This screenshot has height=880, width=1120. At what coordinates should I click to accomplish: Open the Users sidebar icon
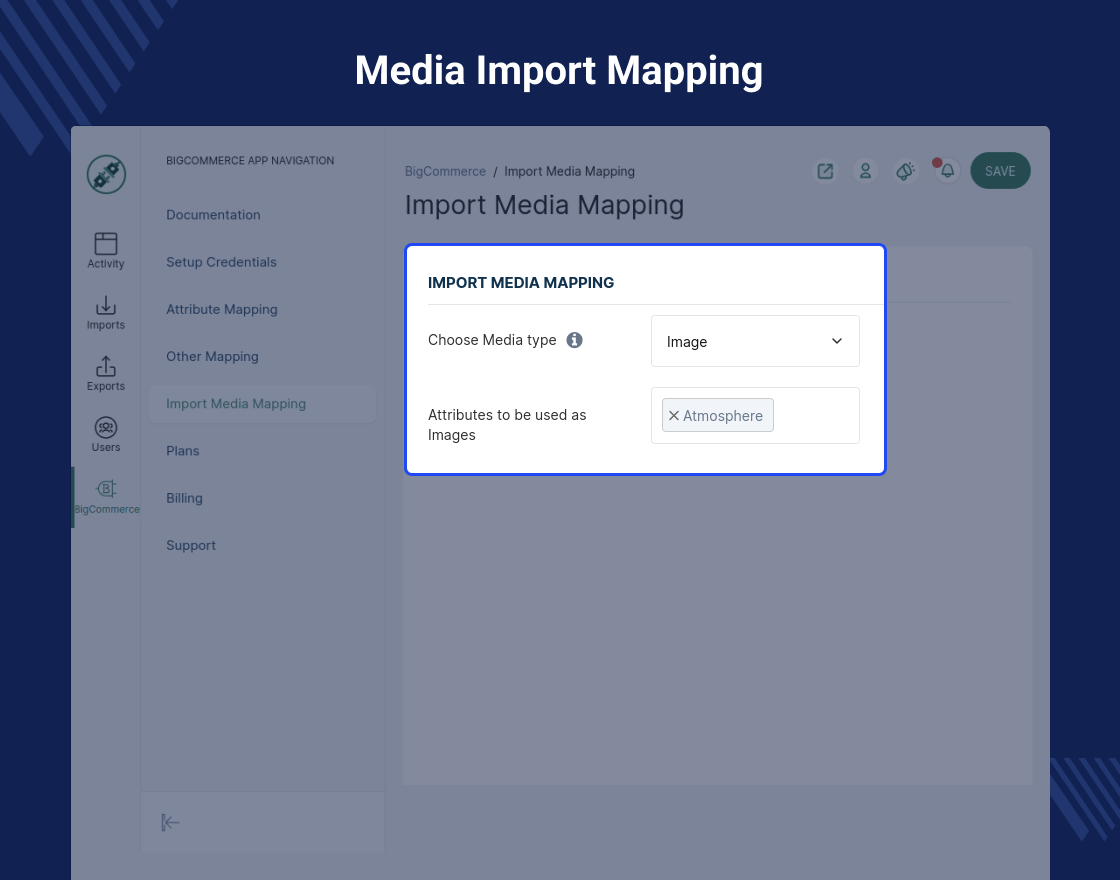(106, 434)
